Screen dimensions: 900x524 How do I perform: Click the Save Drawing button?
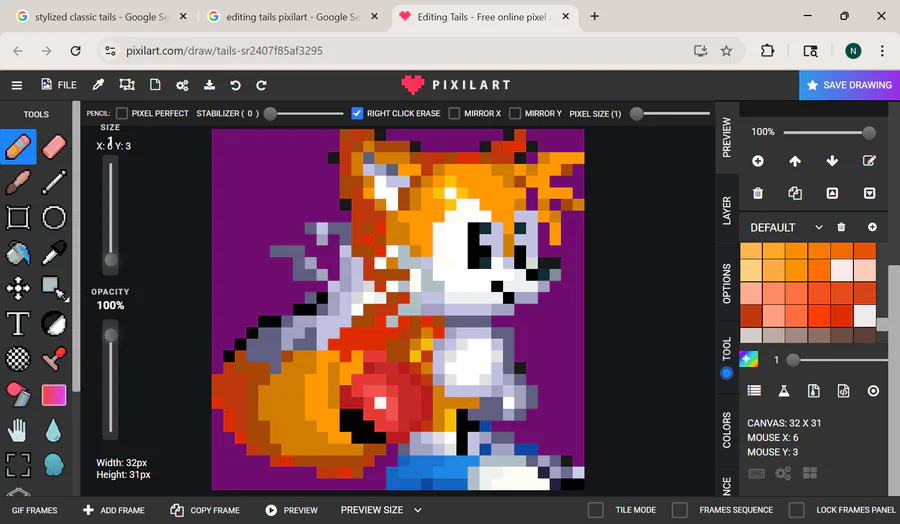[x=849, y=85]
